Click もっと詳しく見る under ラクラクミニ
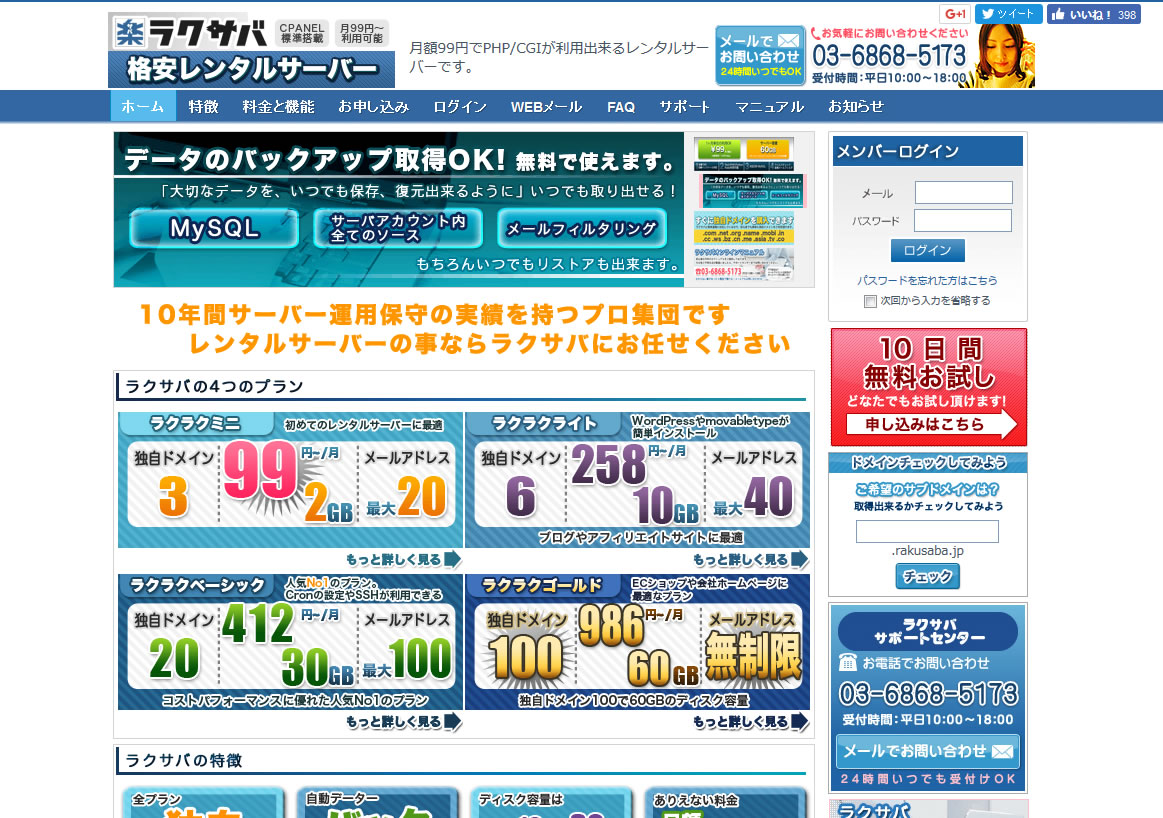This screenshot has height=818, width=1163. click(403, 559)
